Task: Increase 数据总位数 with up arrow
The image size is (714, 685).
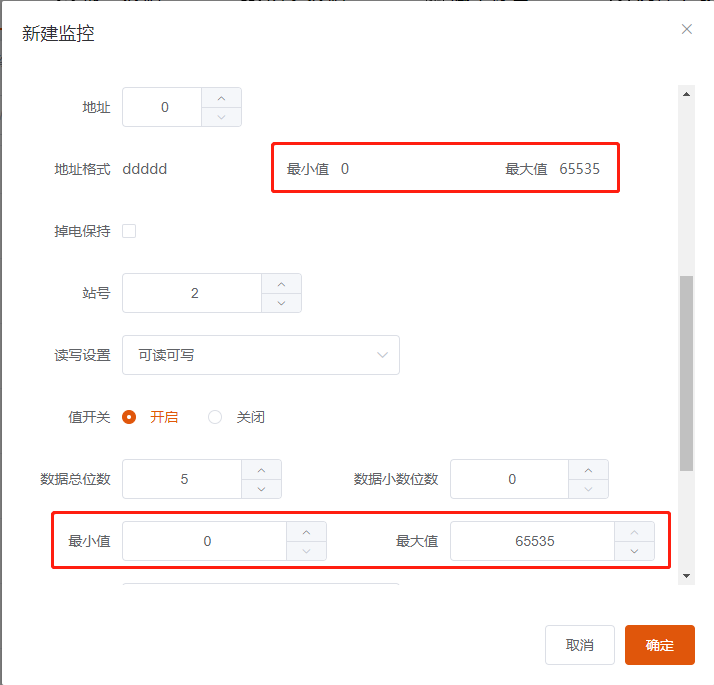Action: click(x=261, y=469)
